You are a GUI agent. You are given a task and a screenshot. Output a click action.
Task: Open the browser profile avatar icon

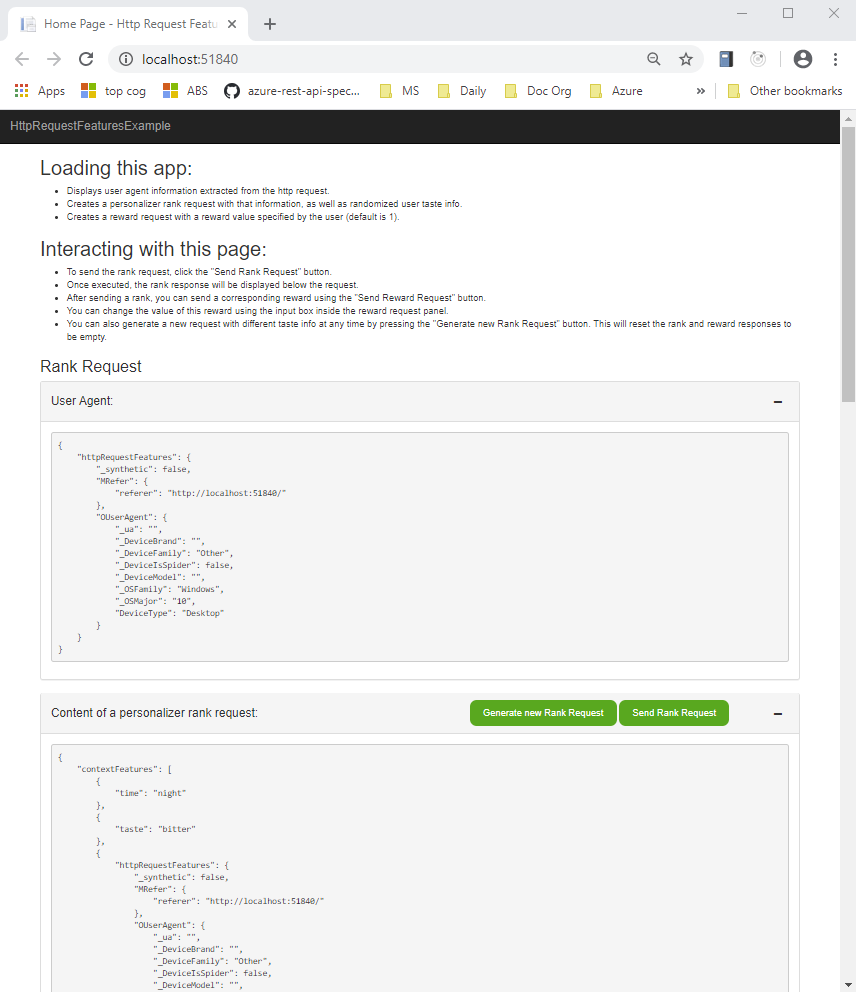click(802, 59)
